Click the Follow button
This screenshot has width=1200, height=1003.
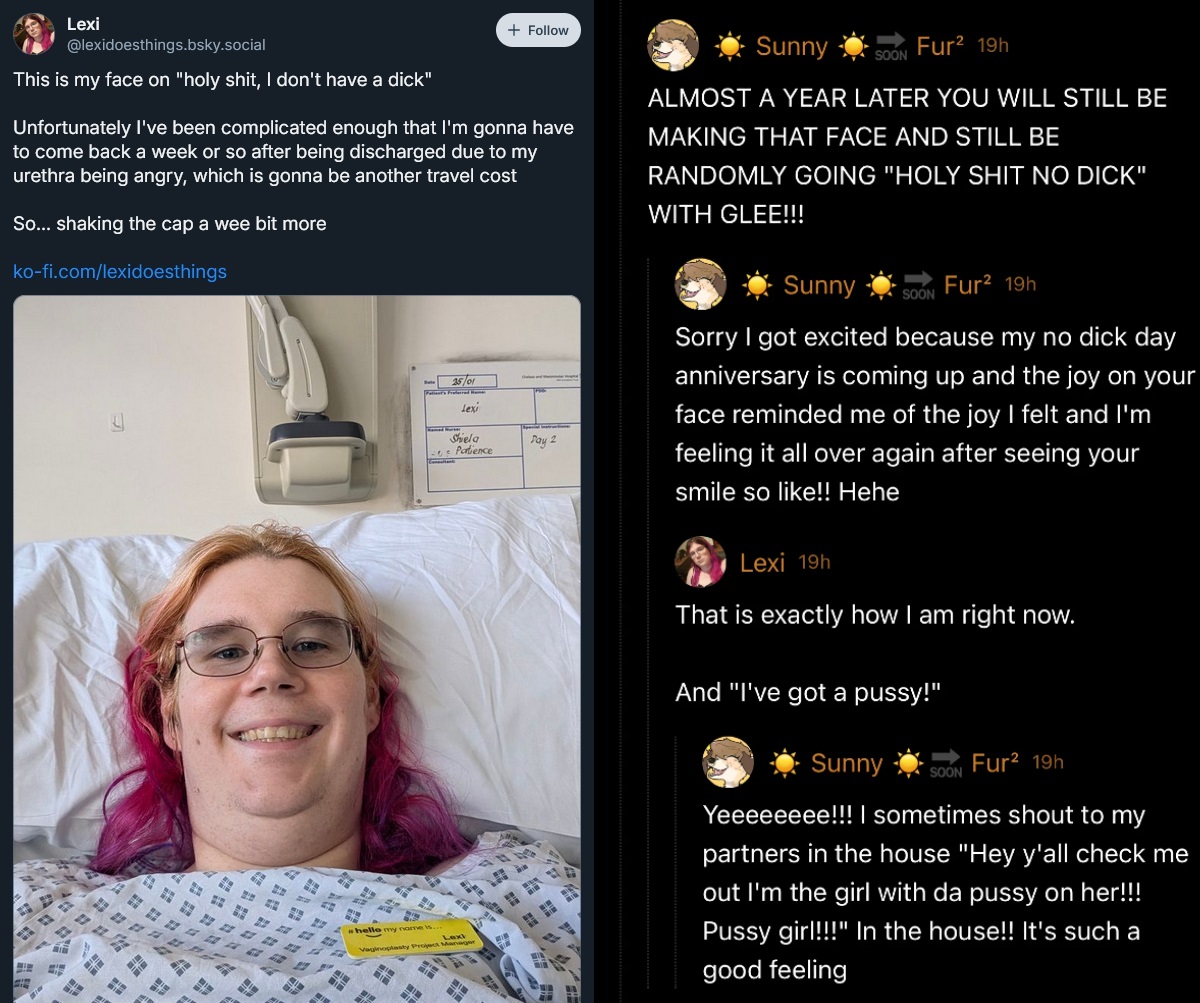[x=538, y=30]
